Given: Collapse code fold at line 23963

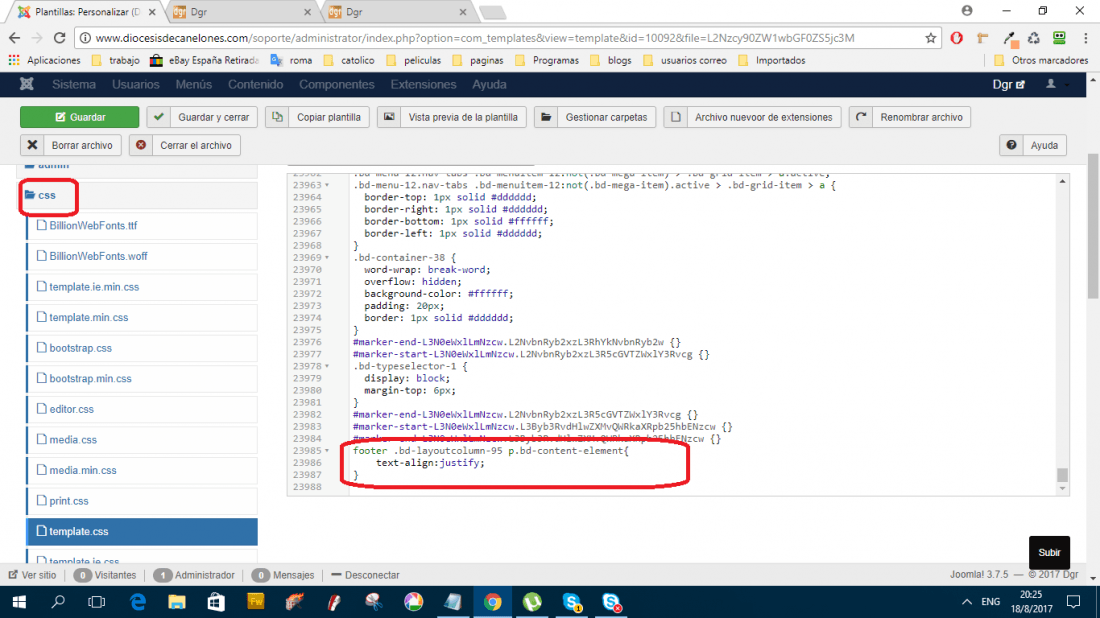Looking at the screenshot, I should pyautogui.click(x=327, y=185).
